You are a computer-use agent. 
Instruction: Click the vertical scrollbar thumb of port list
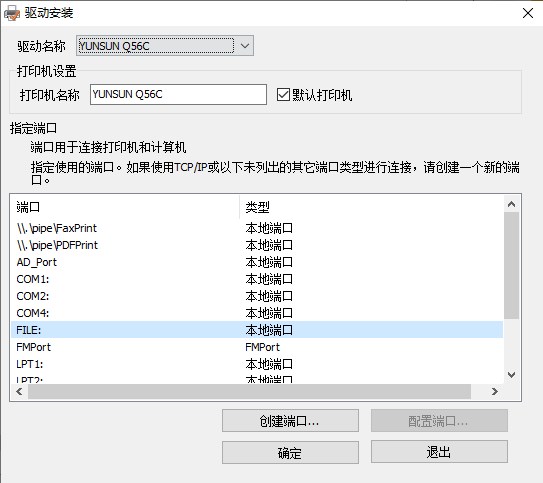[511, 265]
